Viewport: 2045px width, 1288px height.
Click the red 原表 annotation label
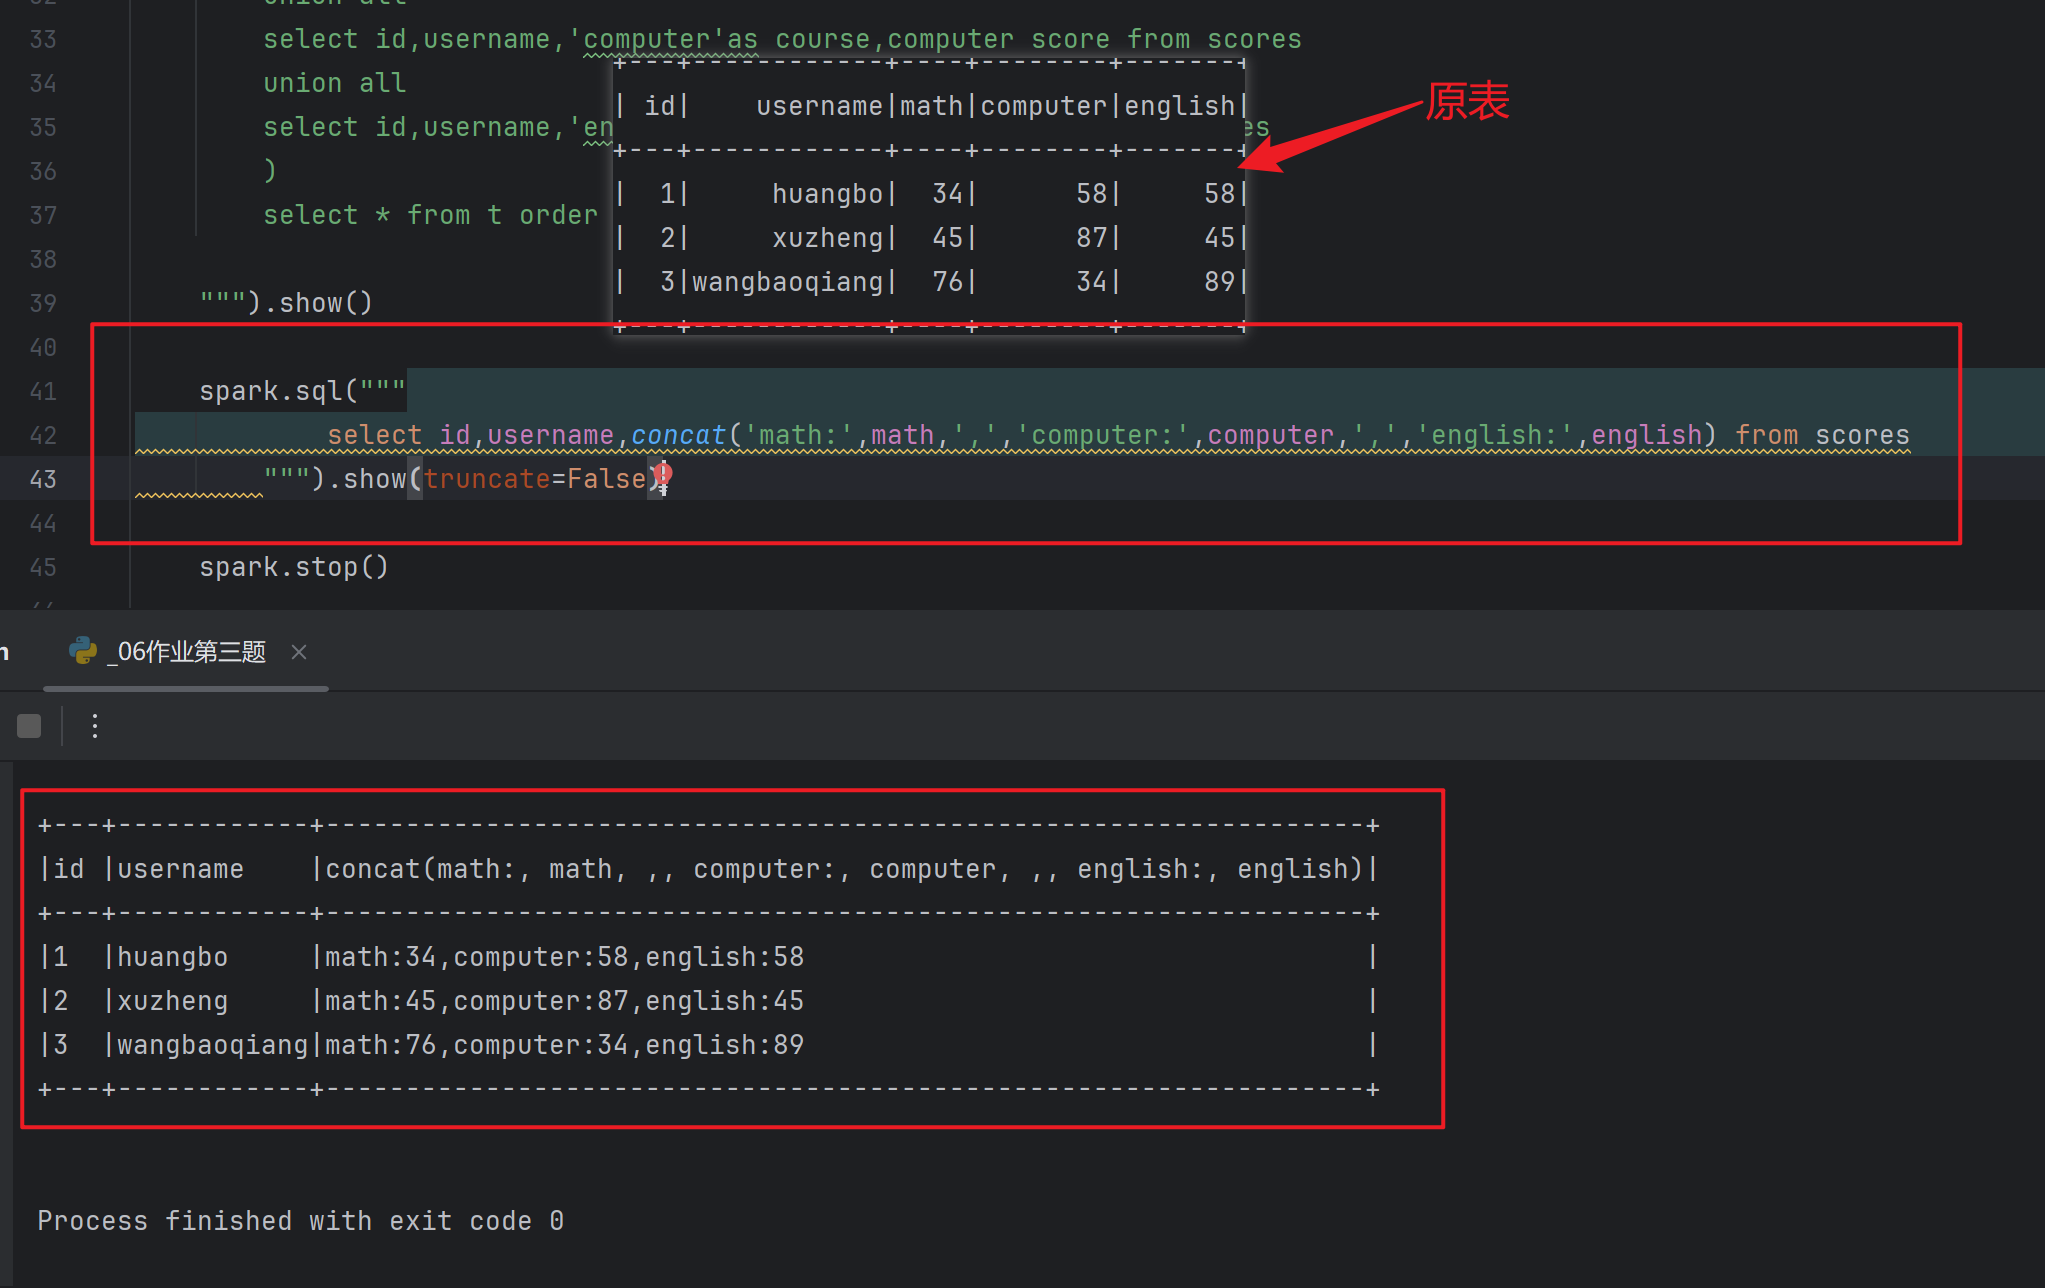pos(1467,101)
